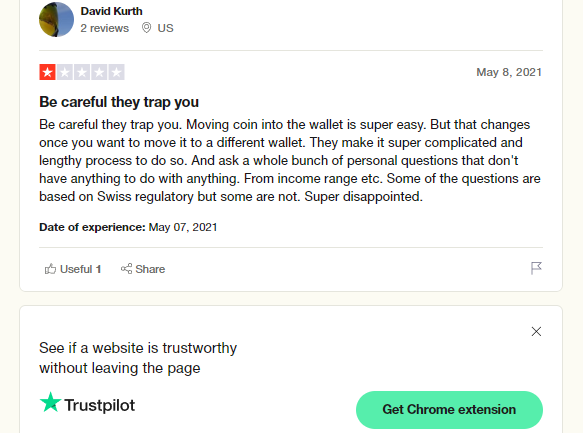Click the Trustpilot wordmark

[x=100, y=405]
